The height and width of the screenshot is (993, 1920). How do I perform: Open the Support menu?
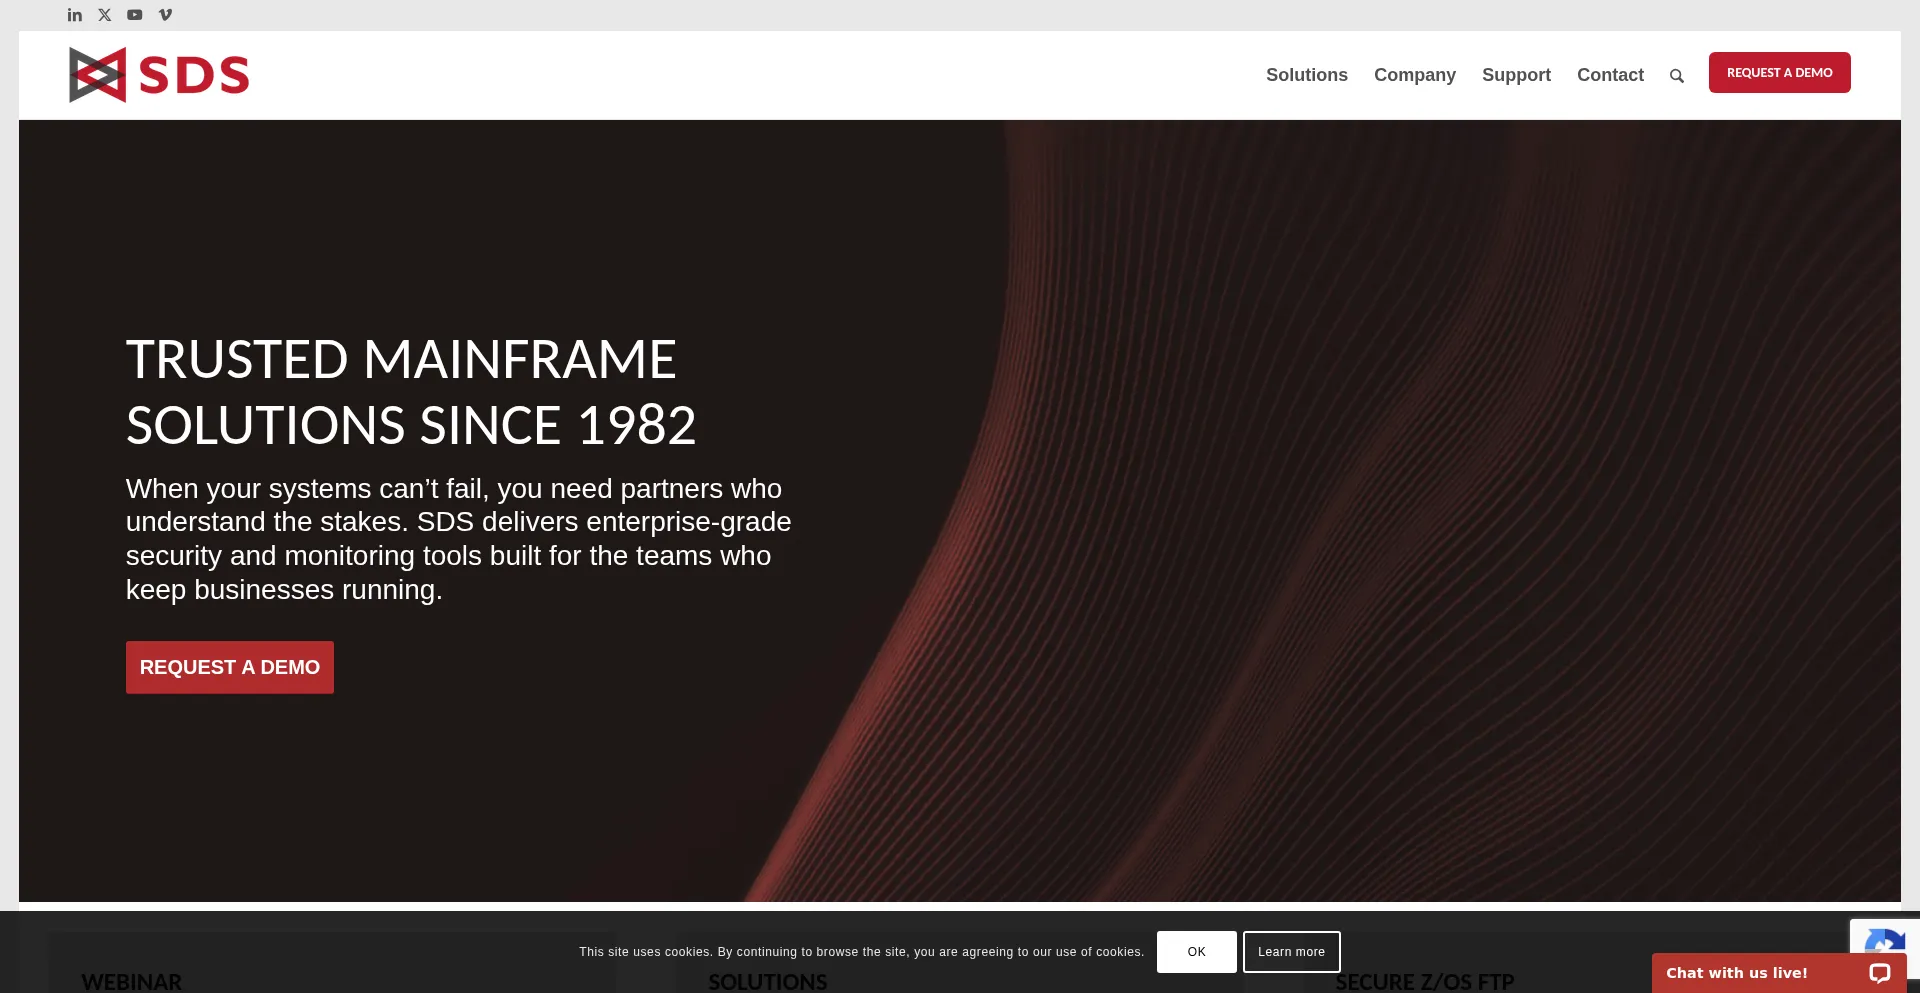pyautogui.click(x=1516, y=75)
